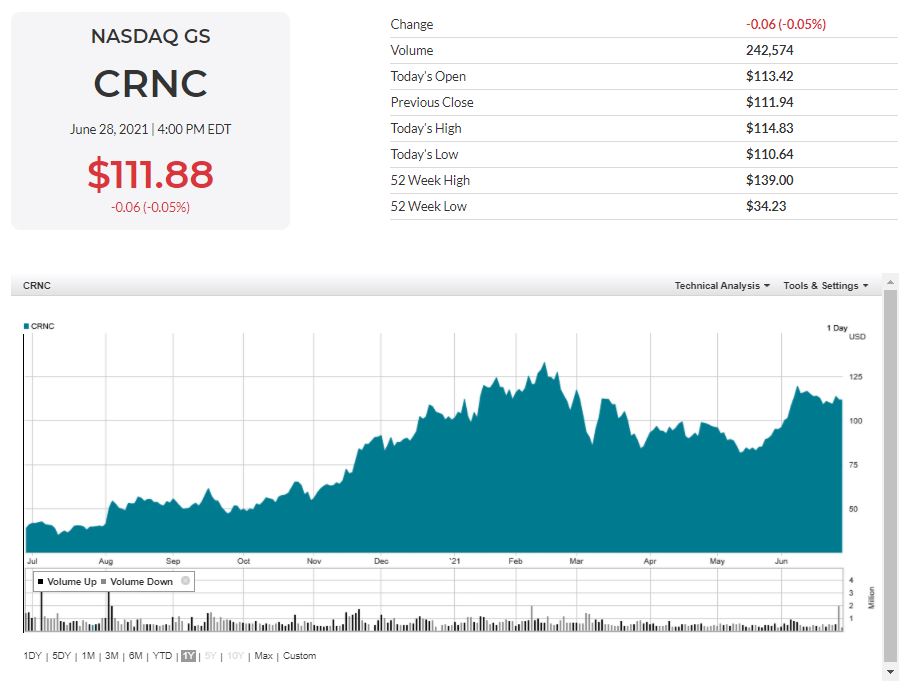This screenshot has height=690, width=908.
Task: Click the teal CRNC legend color square
Action: (26, 326)
